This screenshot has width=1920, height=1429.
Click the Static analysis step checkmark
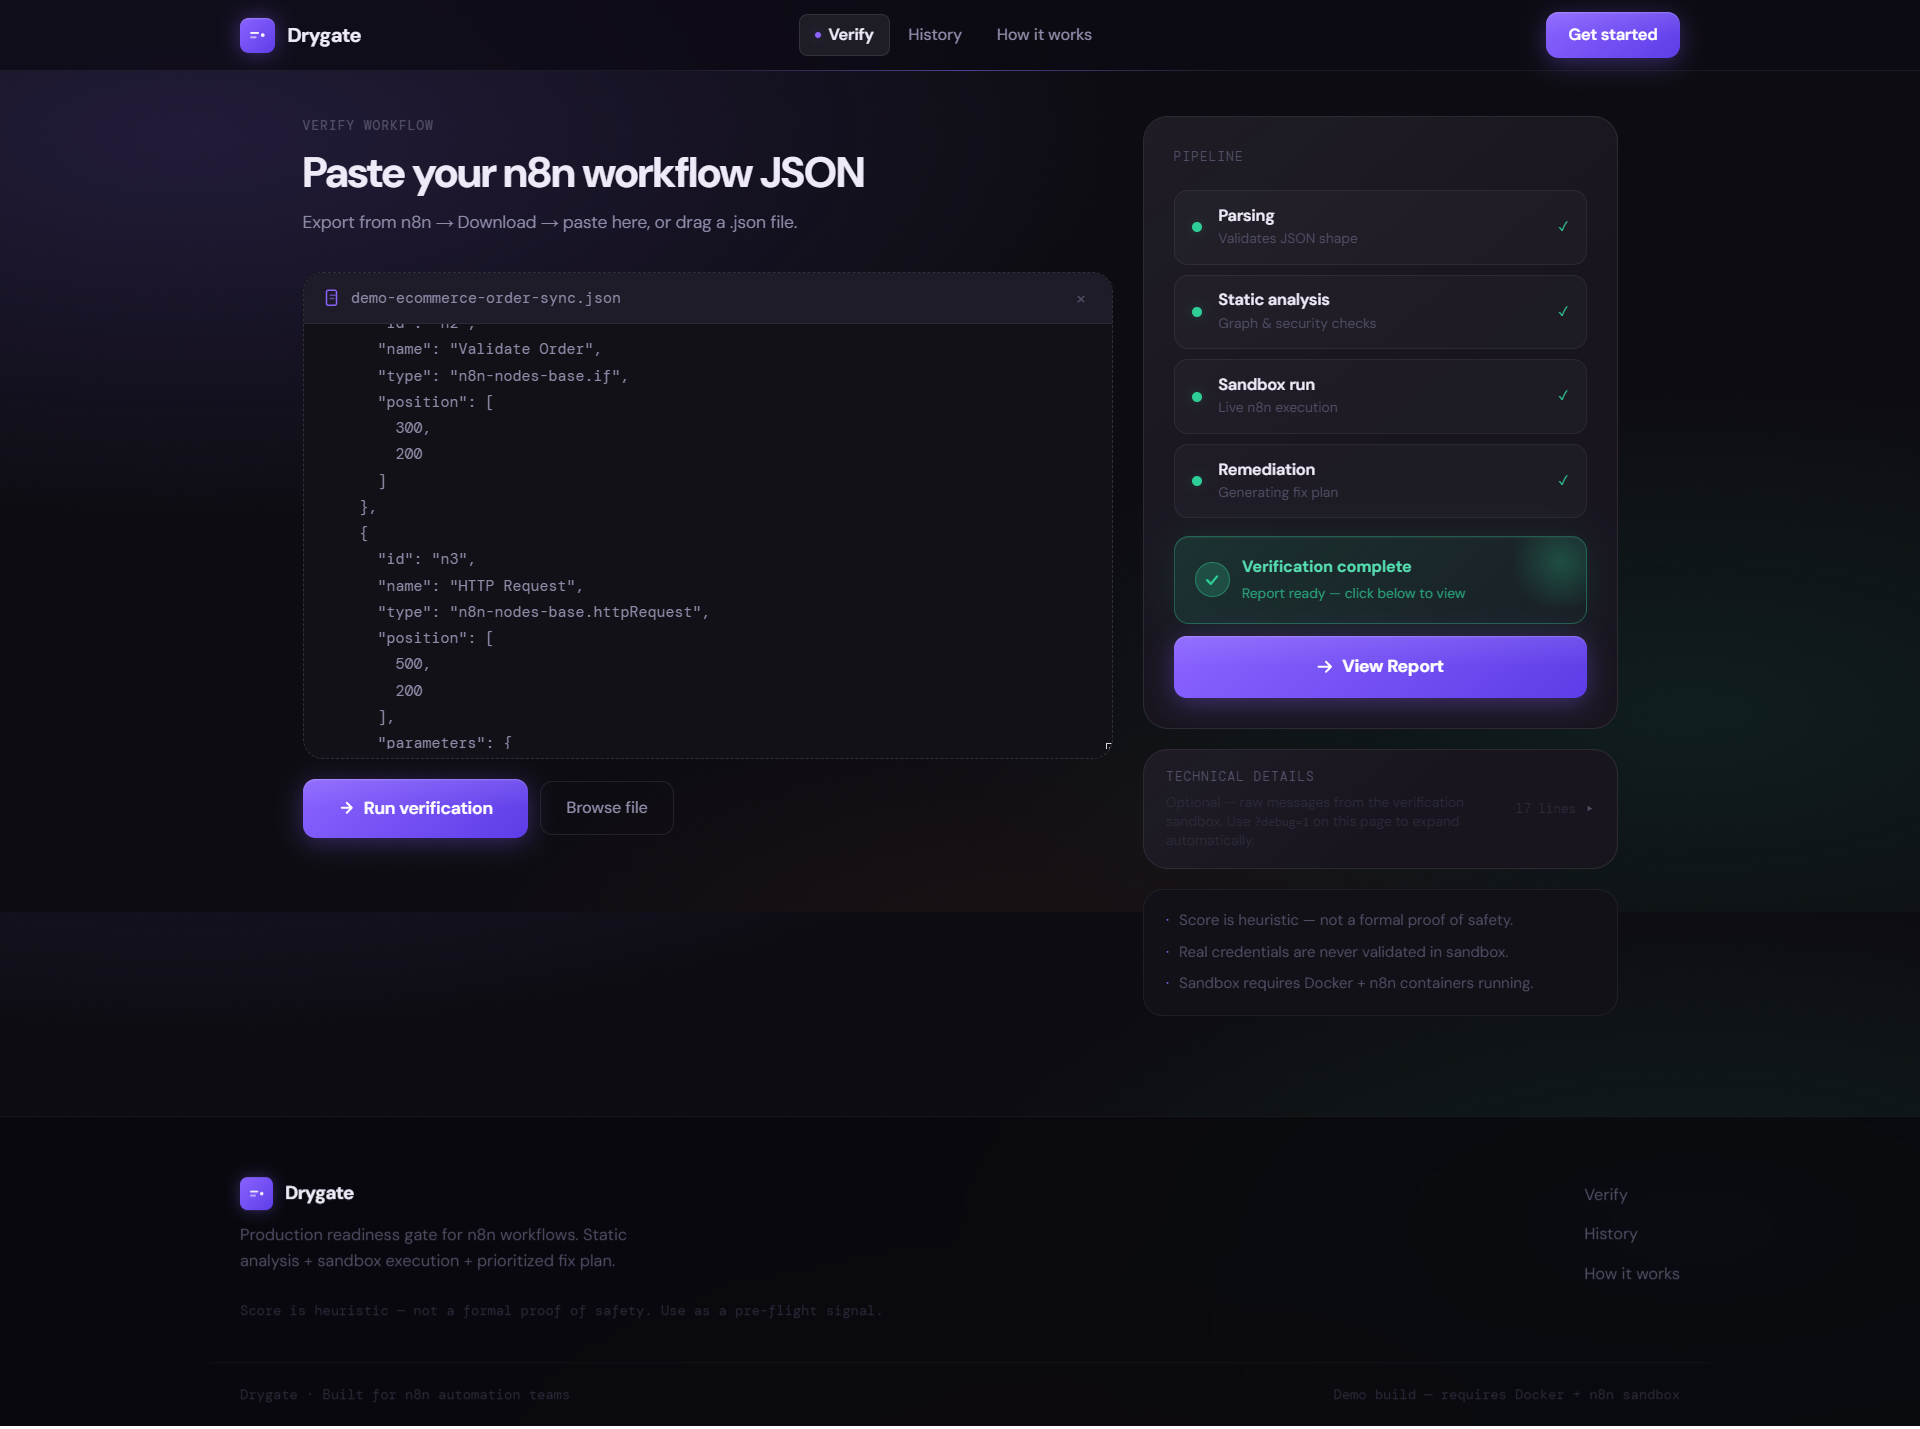pos(1563,312)
